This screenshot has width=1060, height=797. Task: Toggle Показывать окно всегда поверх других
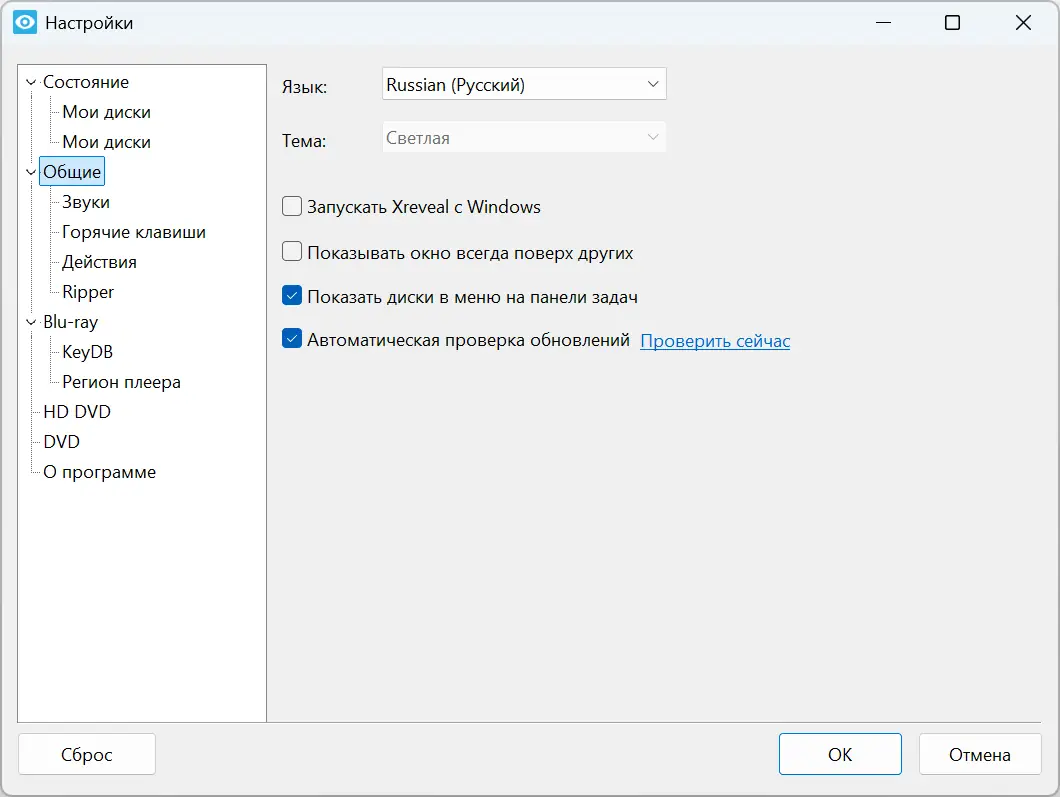click(292, 252)
